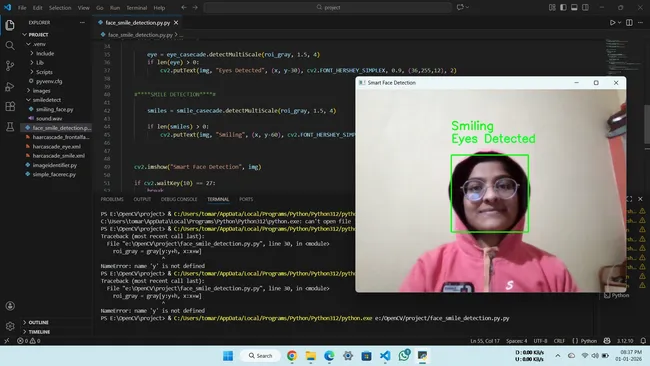Switch to the OUTPUT panel tab
The image size is (650, 366).
[x=142, y=199]
